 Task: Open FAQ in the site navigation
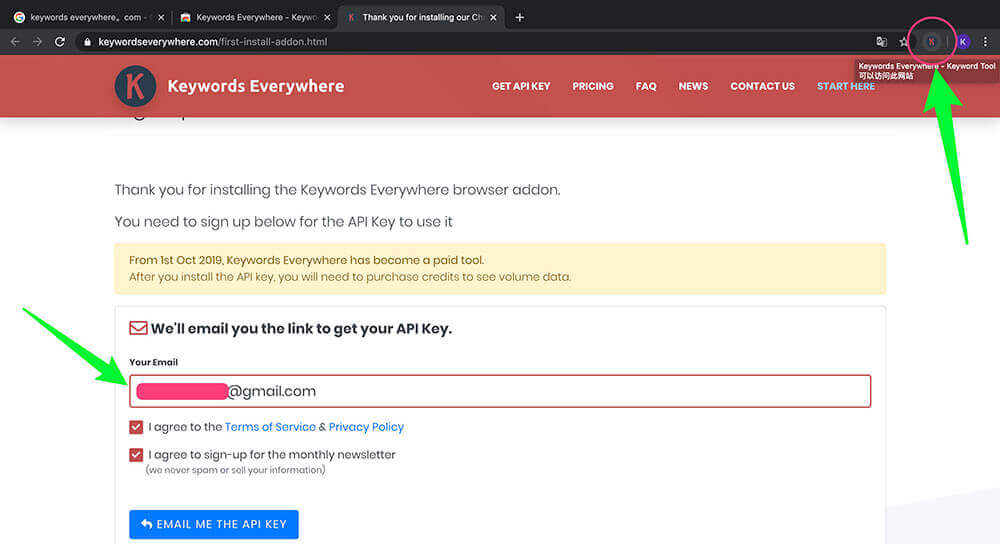[645, 86]
